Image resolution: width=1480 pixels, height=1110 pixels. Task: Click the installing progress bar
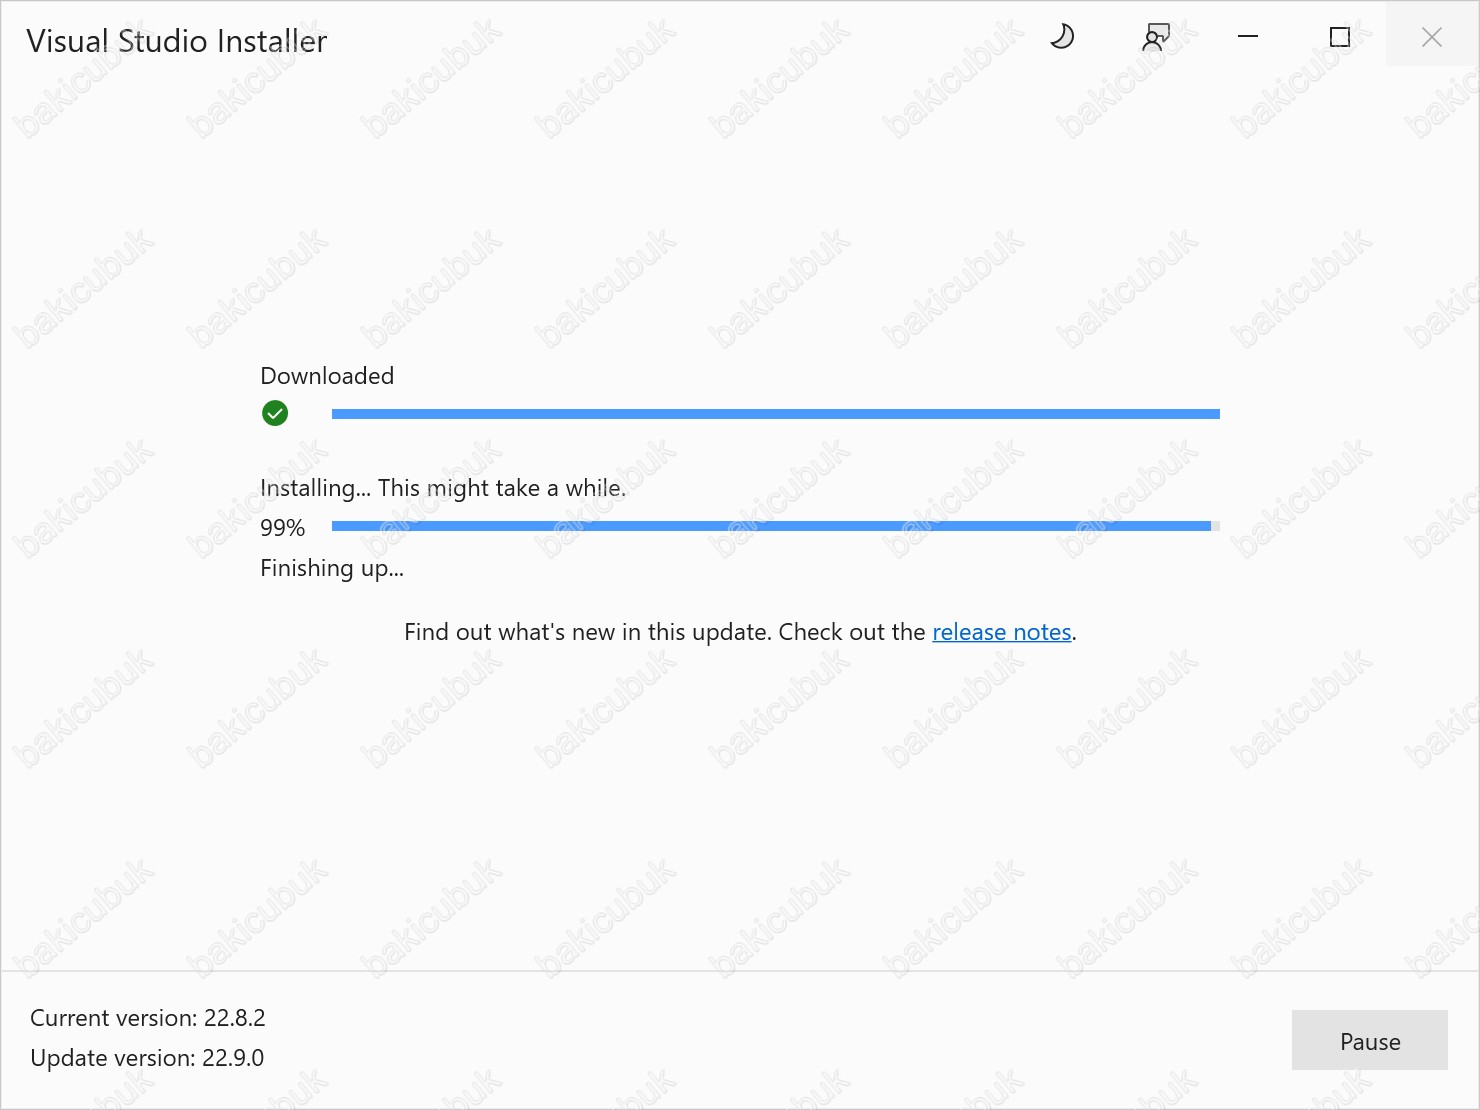pyautogui.click(x=776, y=526)
